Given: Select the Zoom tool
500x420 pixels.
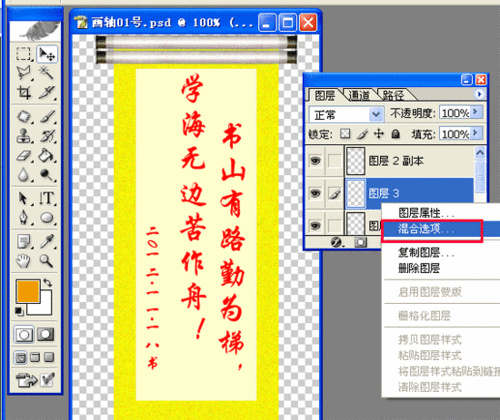Looking at the screenshot, I should pos(46,261).
